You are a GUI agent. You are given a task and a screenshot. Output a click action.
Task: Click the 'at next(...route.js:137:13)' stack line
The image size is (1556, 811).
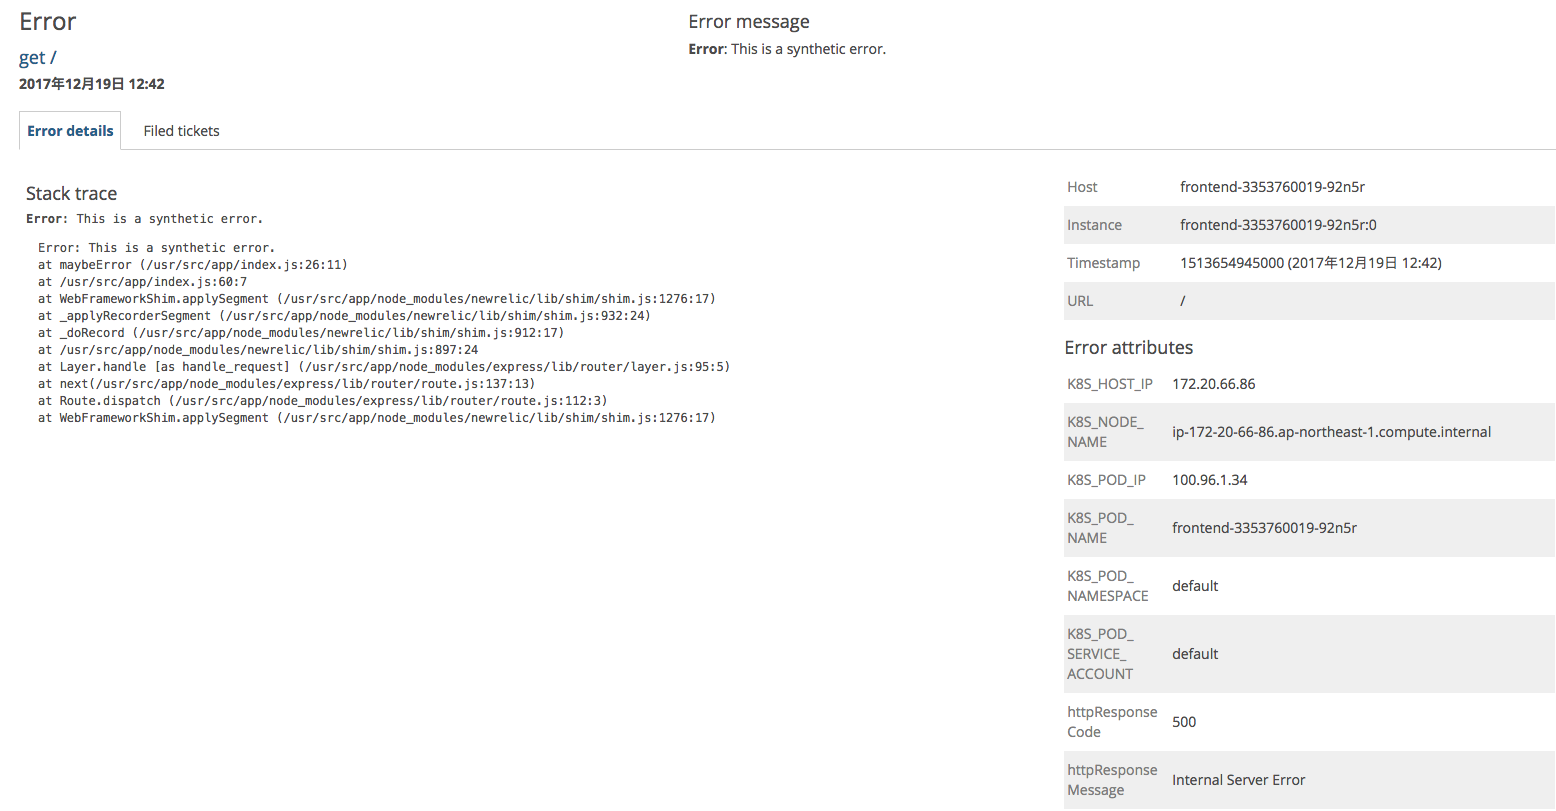point(287,384)
